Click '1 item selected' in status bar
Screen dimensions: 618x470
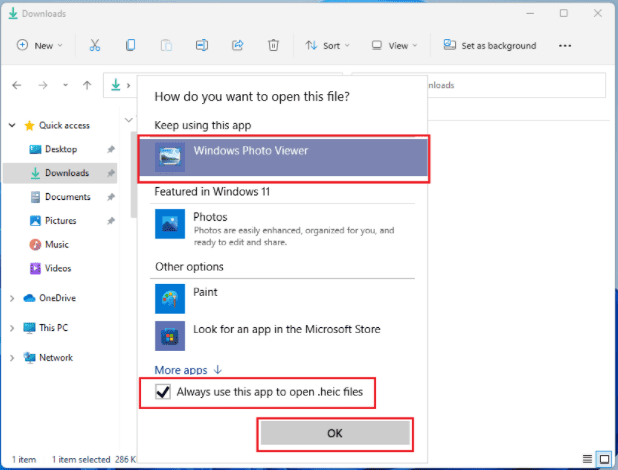[81, 459]
